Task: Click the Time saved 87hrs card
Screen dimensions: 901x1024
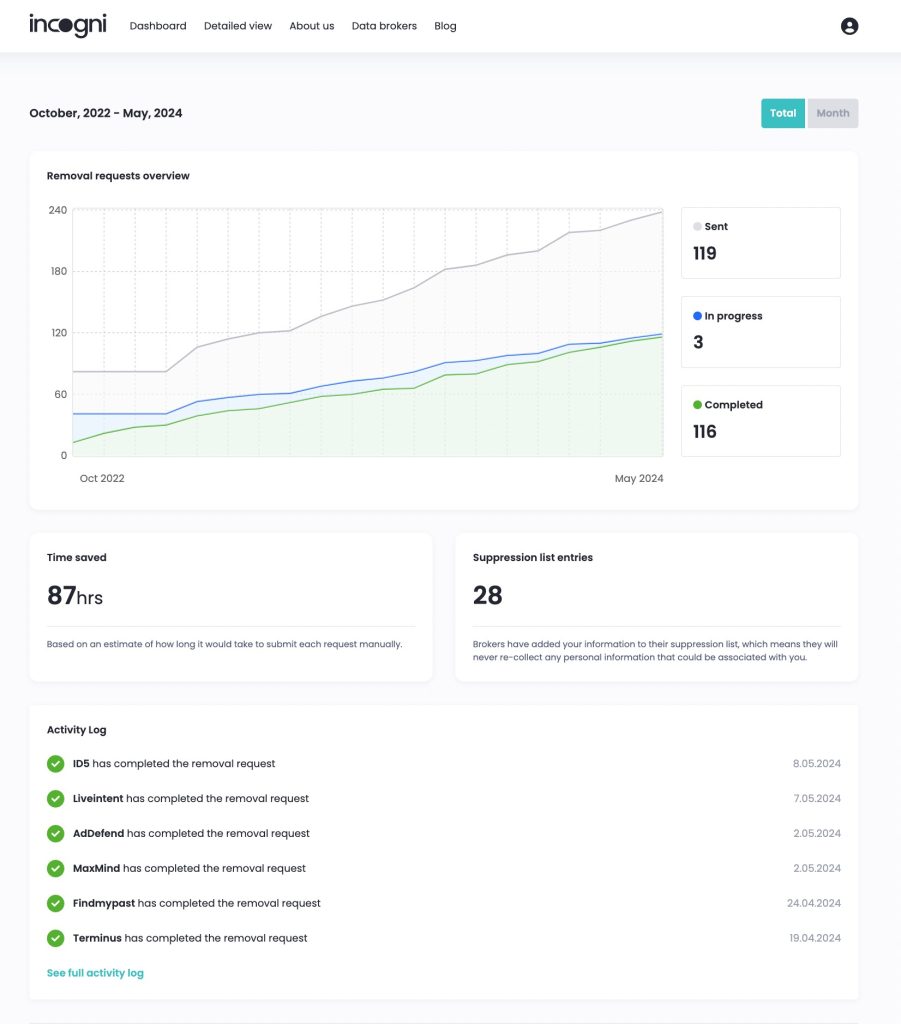Action: coord(230,607)
